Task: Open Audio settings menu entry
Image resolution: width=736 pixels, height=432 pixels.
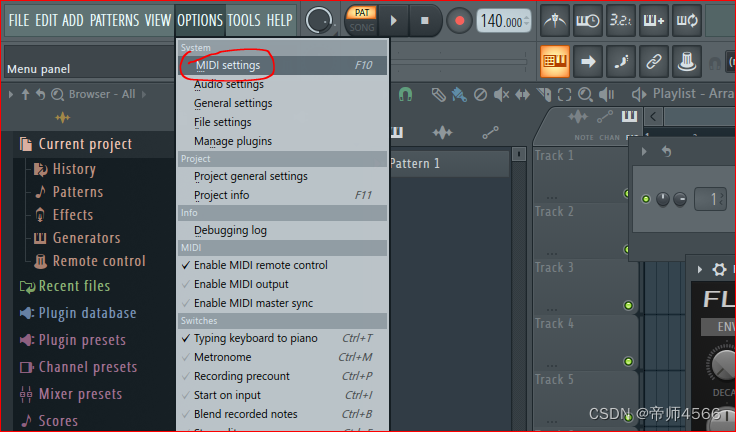Action: click(x=283, y=85)
